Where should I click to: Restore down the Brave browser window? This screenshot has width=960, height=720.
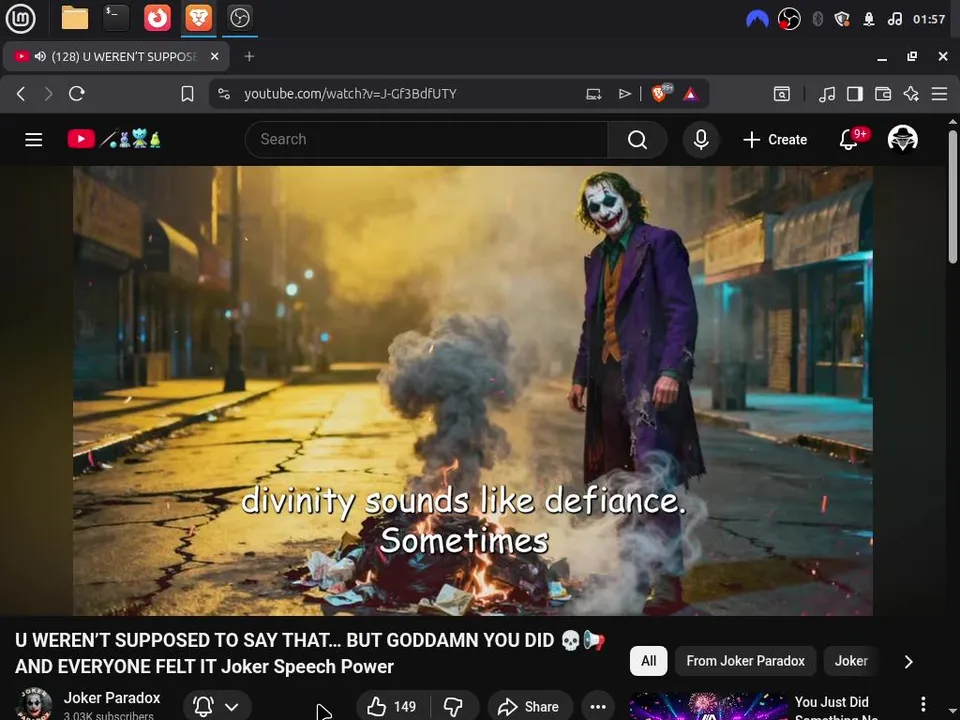912,56
